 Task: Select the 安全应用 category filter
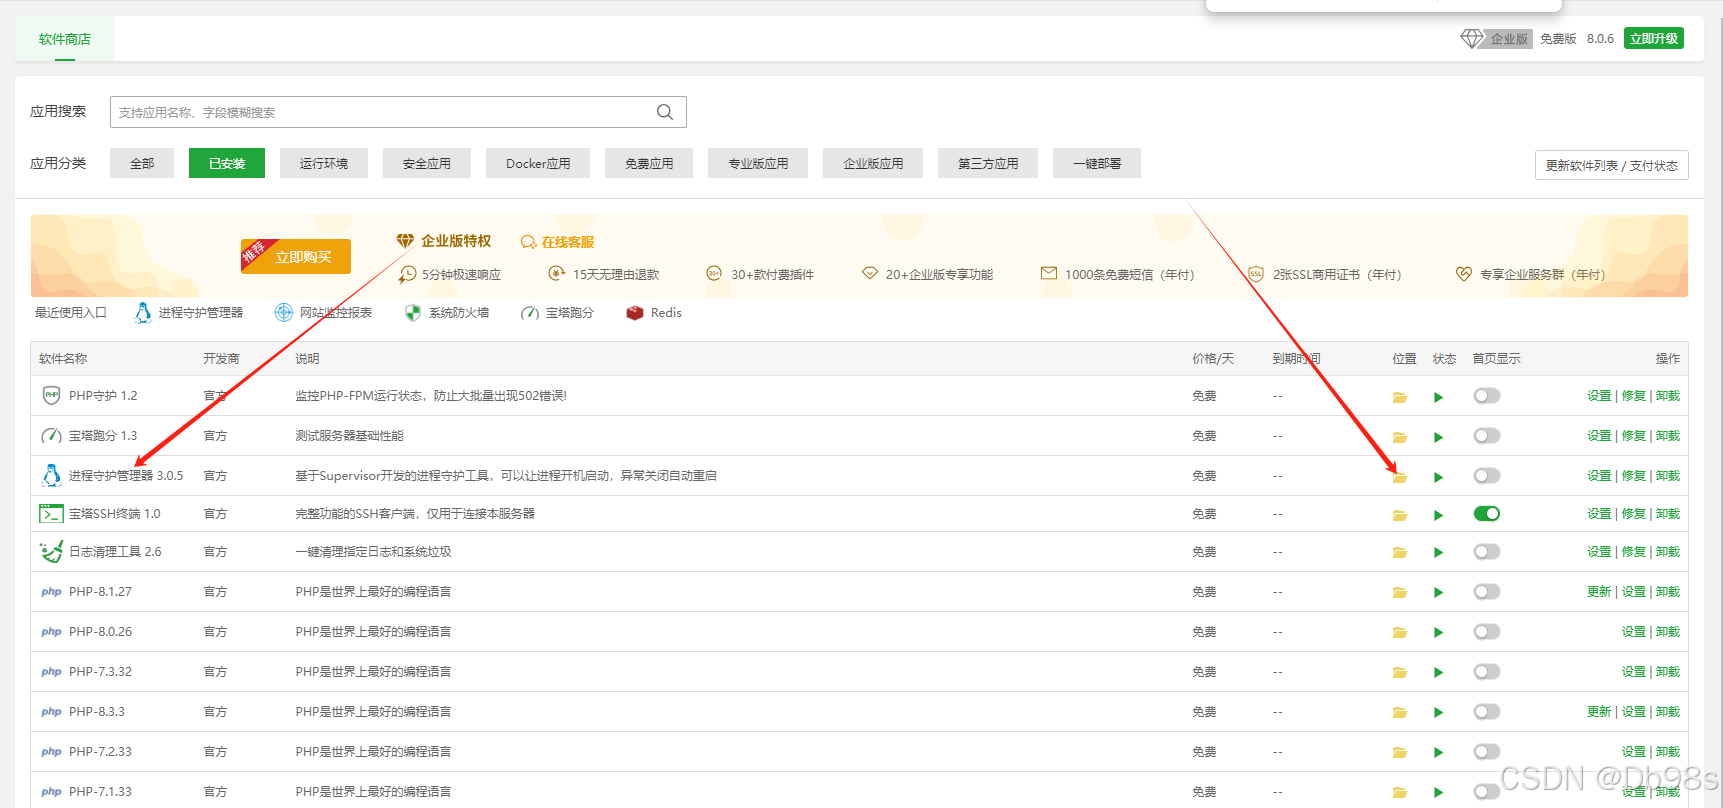pyautogui.click(x=427, y=163)
